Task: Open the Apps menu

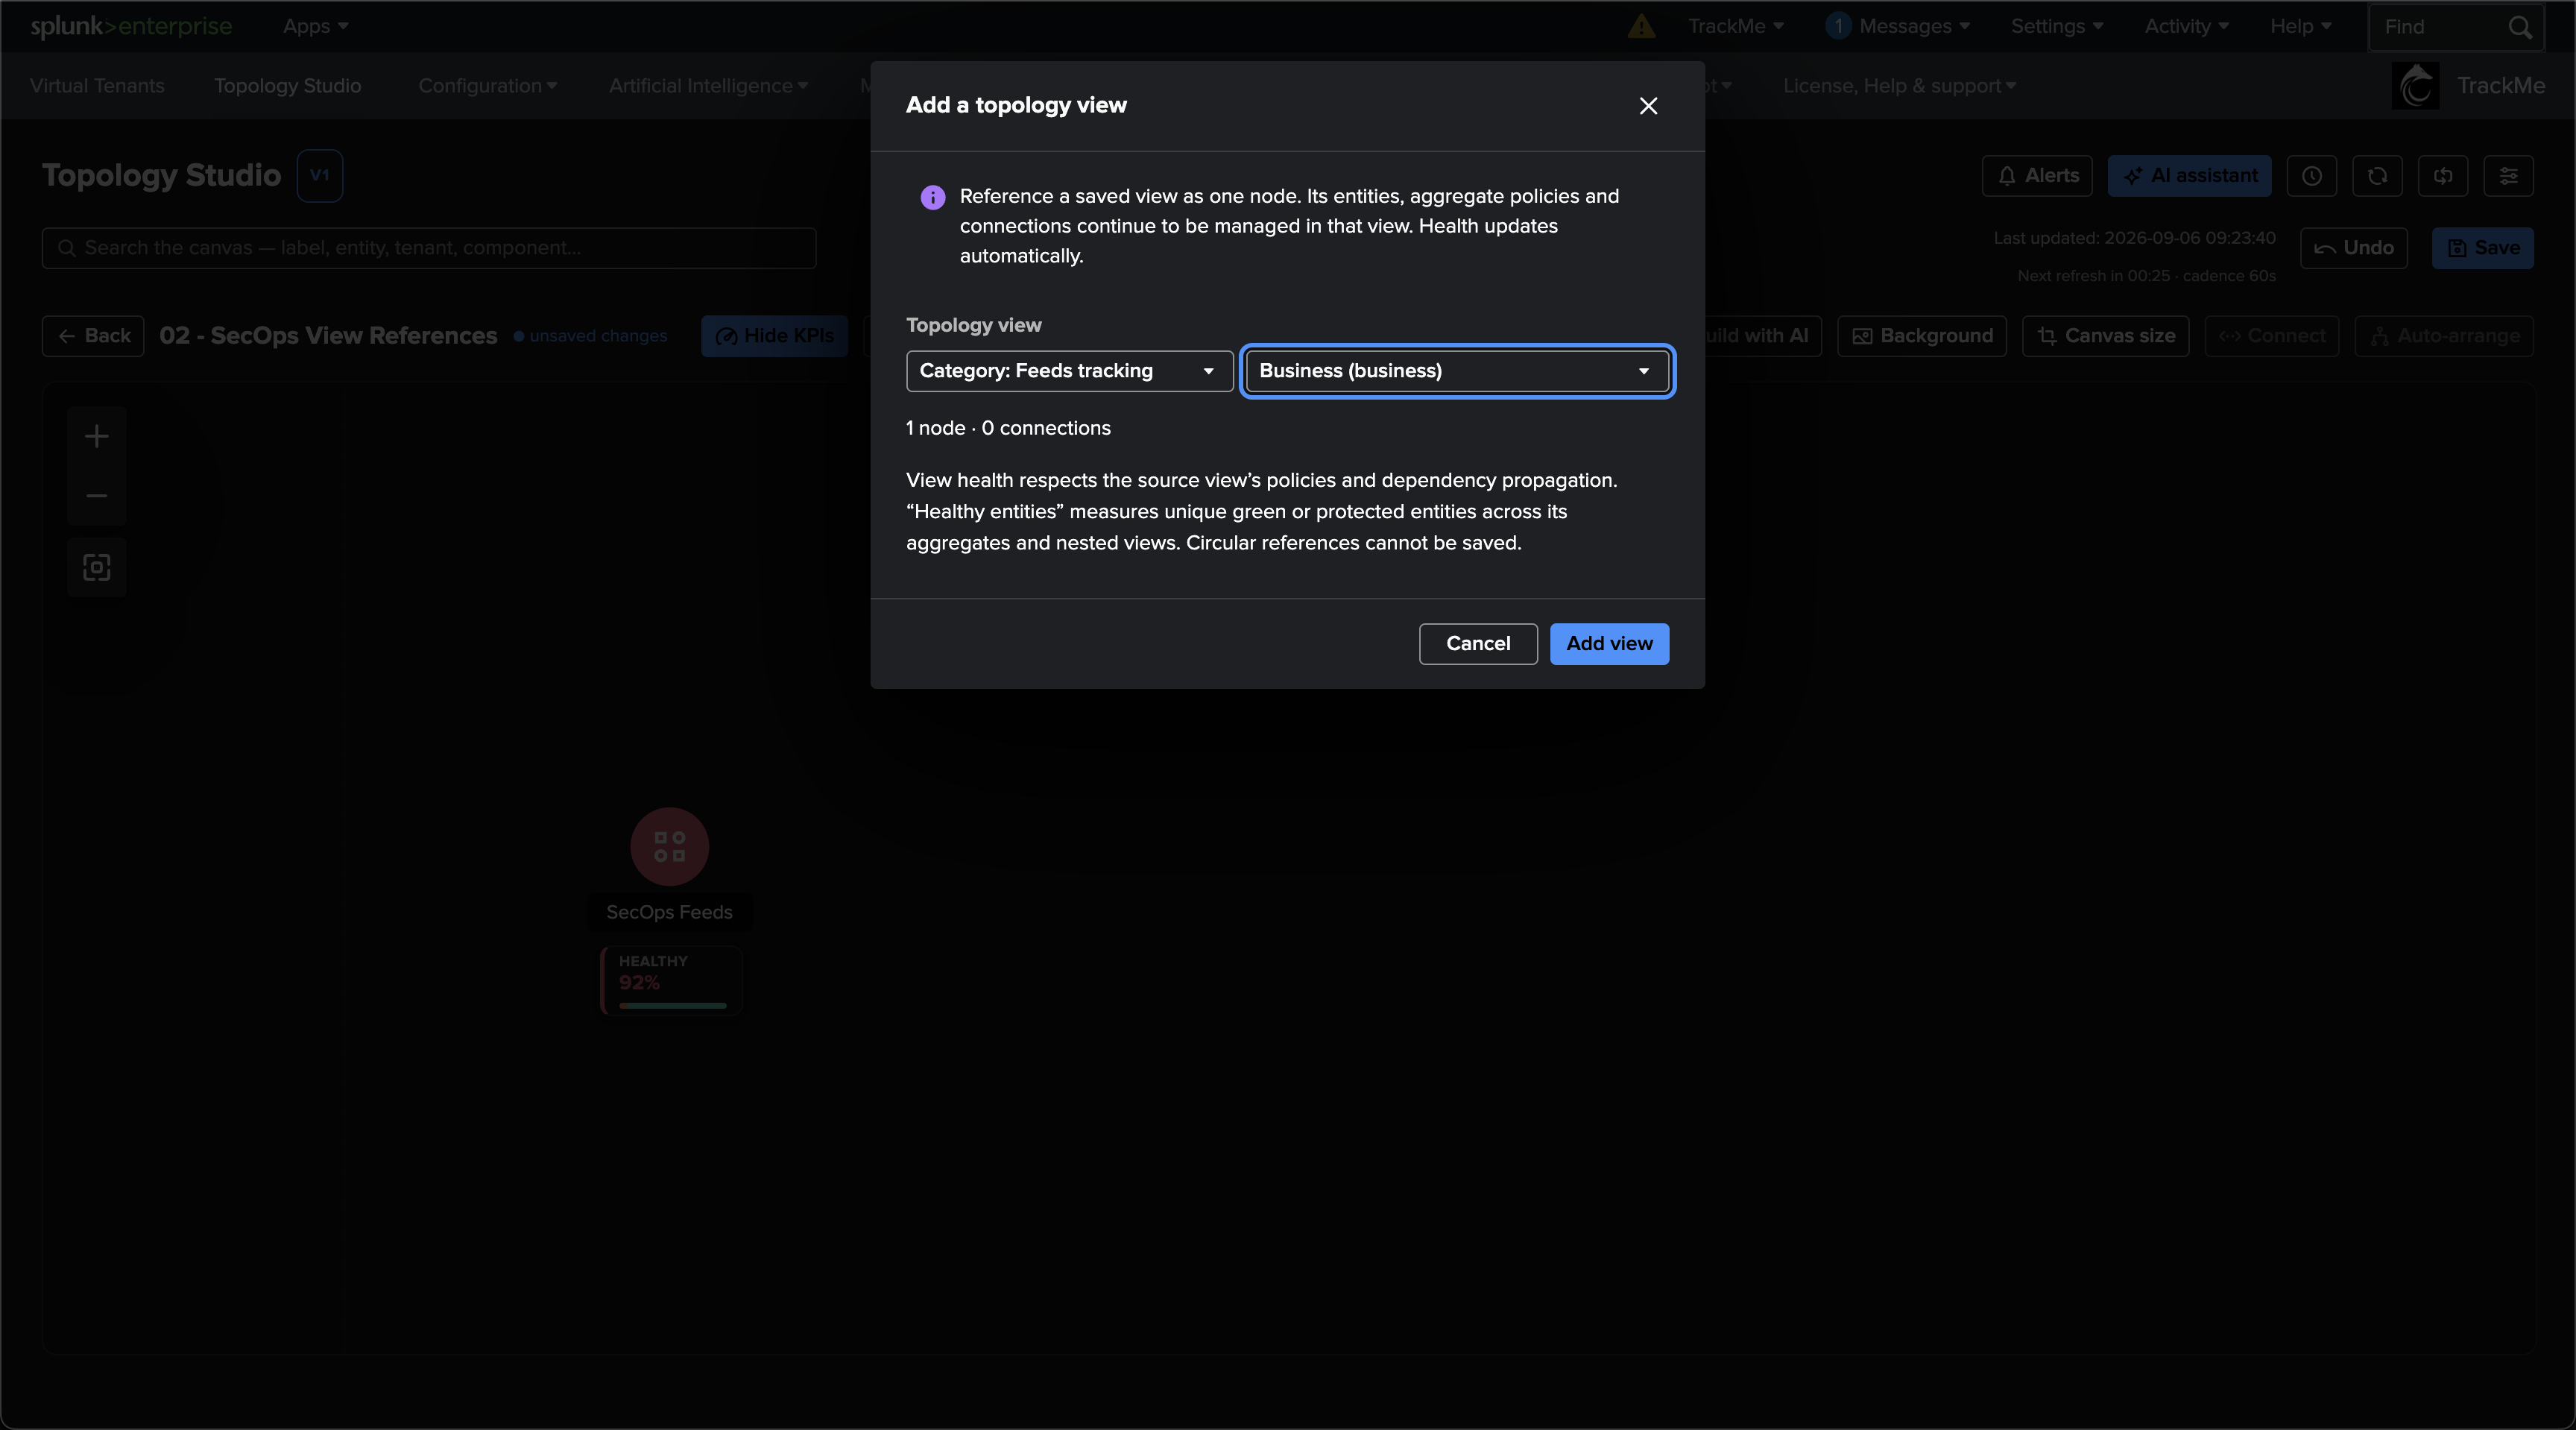Action: pos(315,27)
